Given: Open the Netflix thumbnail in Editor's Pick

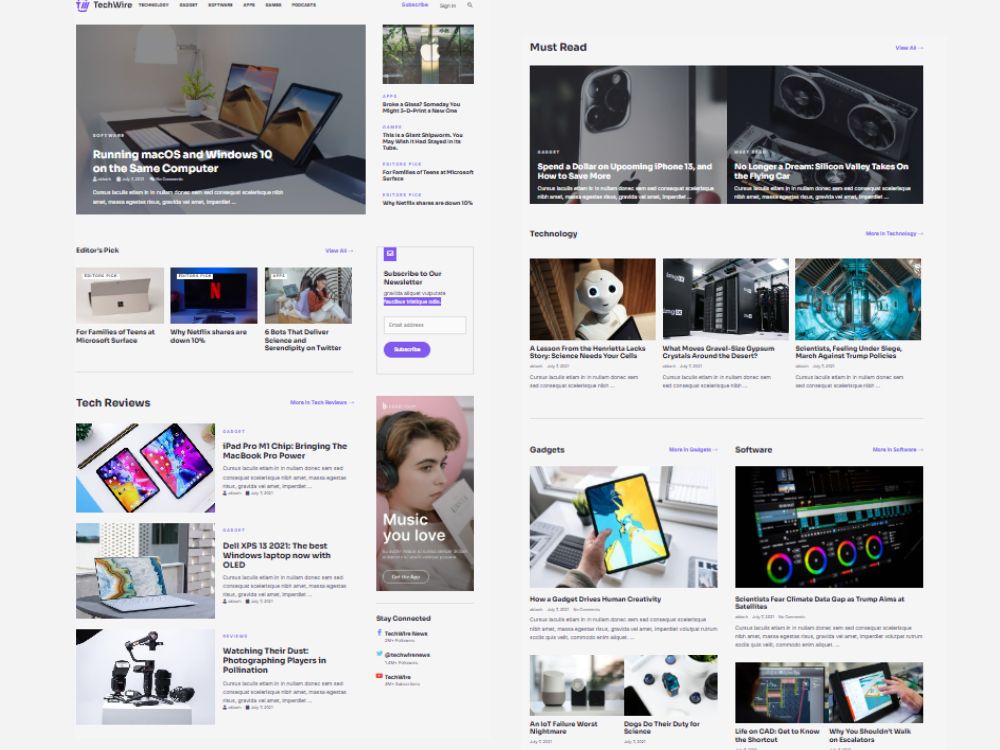Looking at the screenshot, I should 214,295.
